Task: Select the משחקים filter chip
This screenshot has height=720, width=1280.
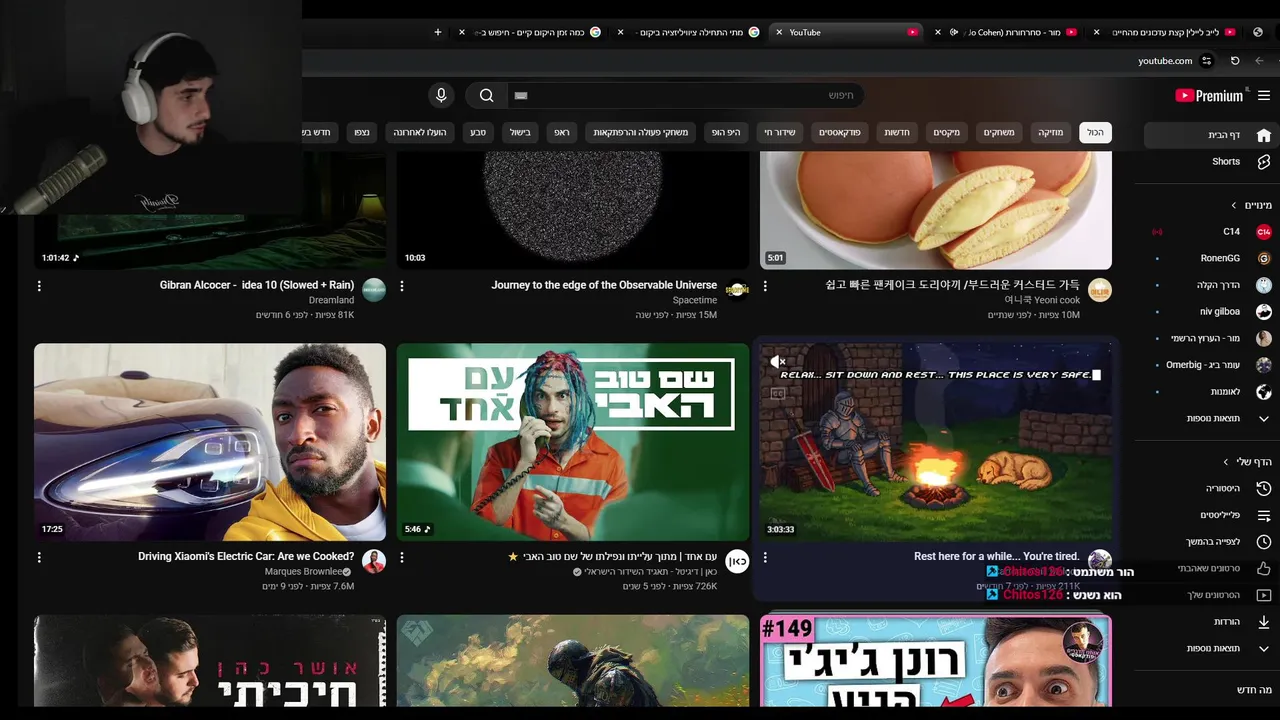Action: tap(998, 132)
